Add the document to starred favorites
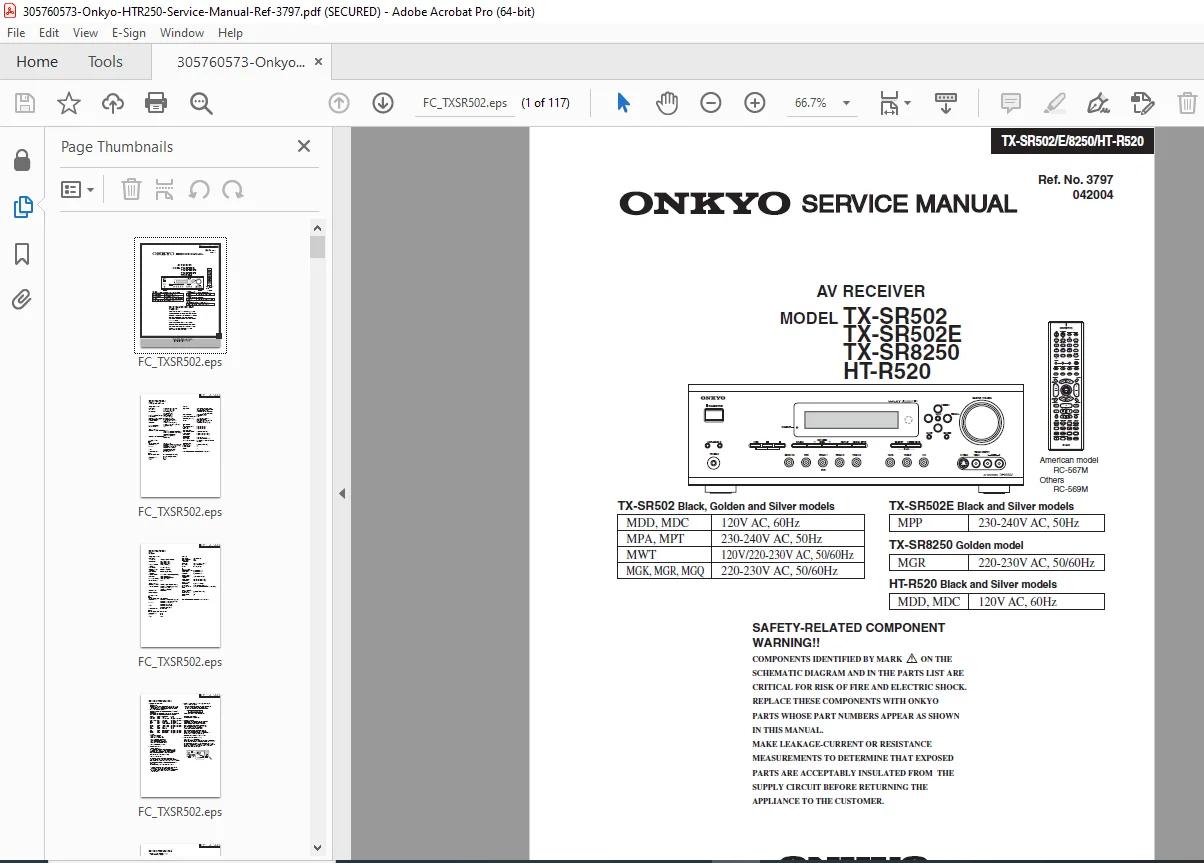The height and width of the screenshot is (863, 1204). [69, 103]
